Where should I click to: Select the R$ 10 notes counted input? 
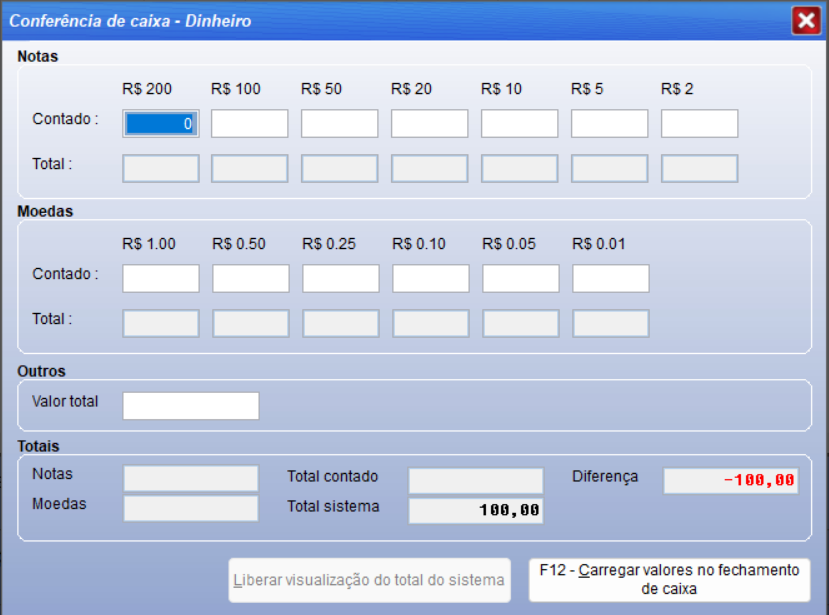[519, 124]
